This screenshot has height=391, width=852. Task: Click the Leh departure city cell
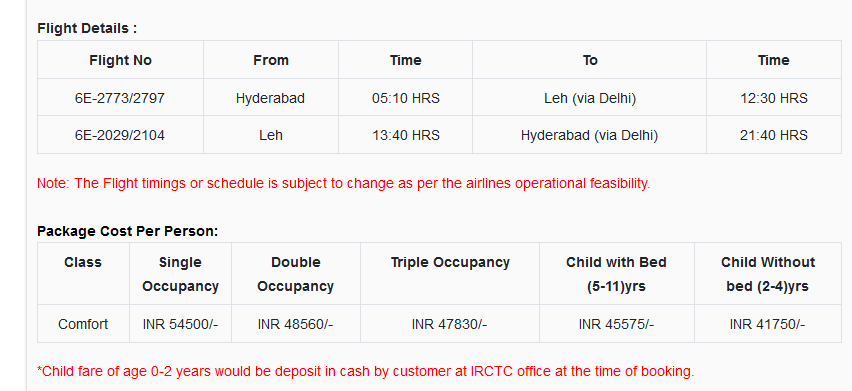[271, 135]
